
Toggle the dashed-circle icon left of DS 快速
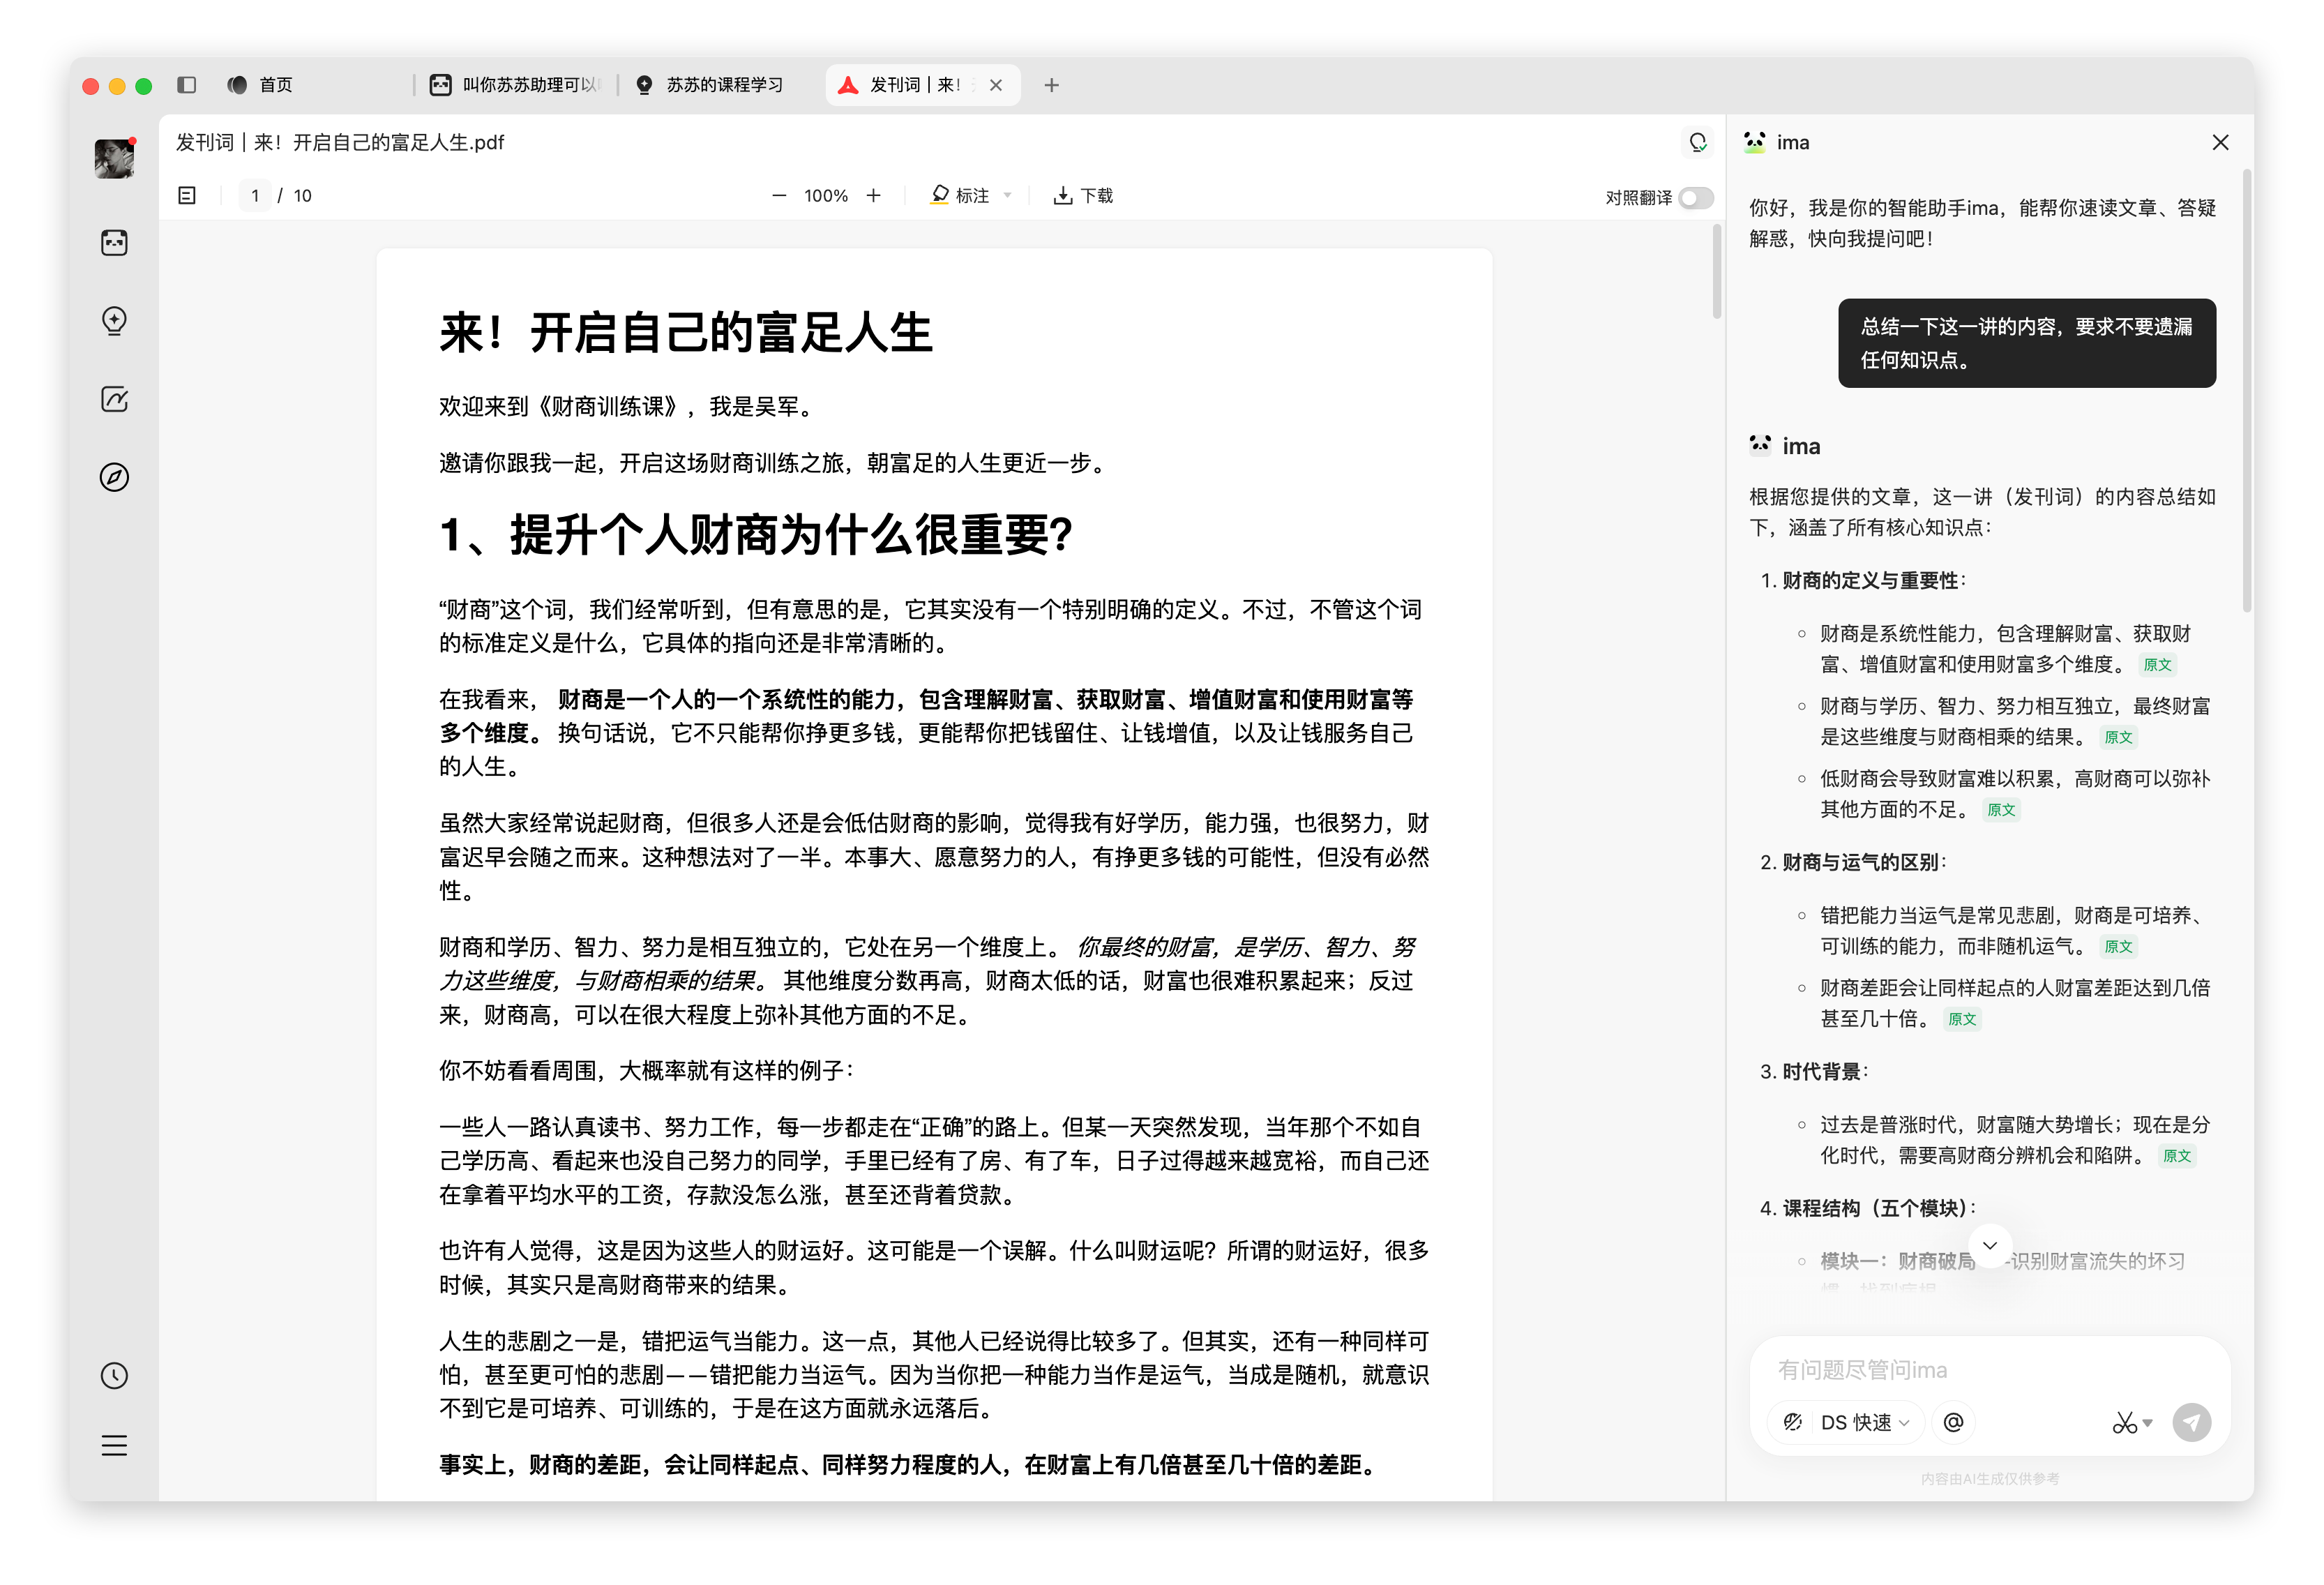click(1793, 1422)
